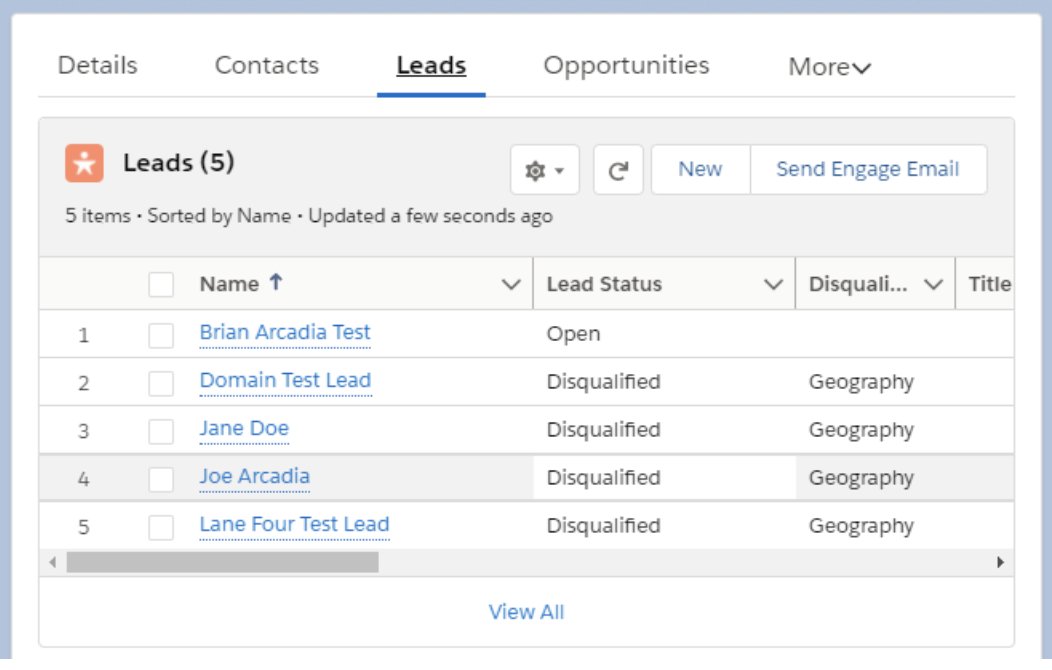The height and width of the screenshot is (670, 1052).
Task: Click the scrollbar left arrow
Action: (52, 562)
